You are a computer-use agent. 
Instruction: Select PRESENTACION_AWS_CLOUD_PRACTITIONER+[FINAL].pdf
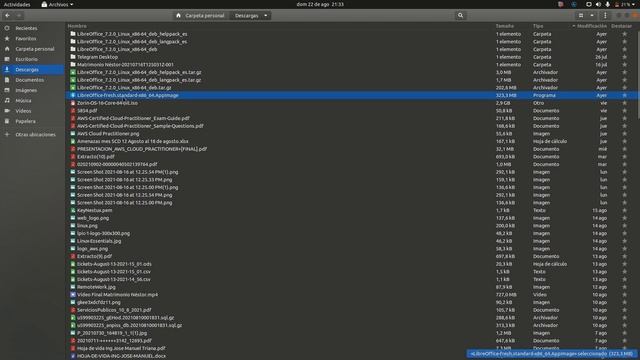[142, 149]
